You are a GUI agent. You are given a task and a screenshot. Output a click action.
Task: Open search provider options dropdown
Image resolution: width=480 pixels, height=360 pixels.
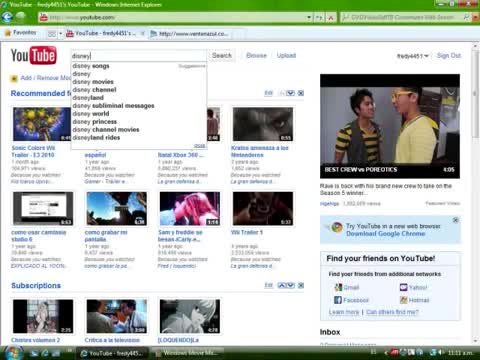(x=474, y=17)
